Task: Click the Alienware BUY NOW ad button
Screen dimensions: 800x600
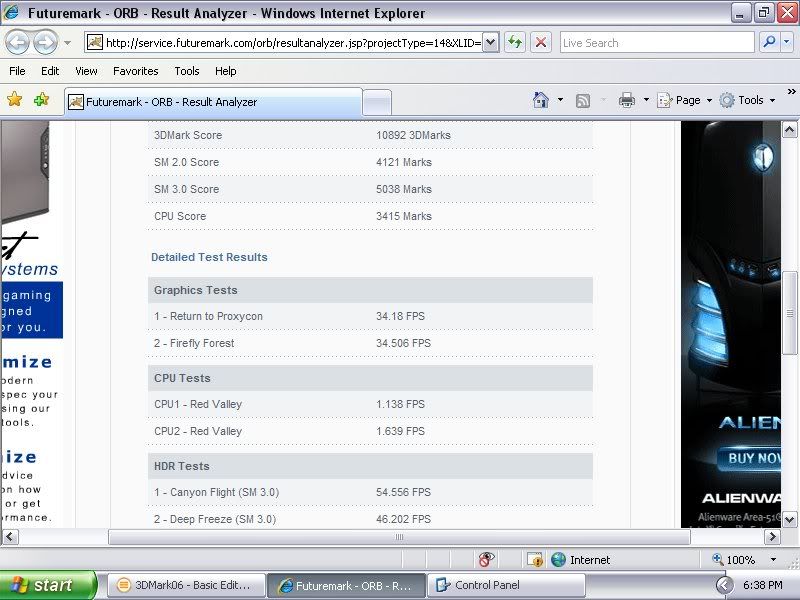Action: (x=749, y=458)
